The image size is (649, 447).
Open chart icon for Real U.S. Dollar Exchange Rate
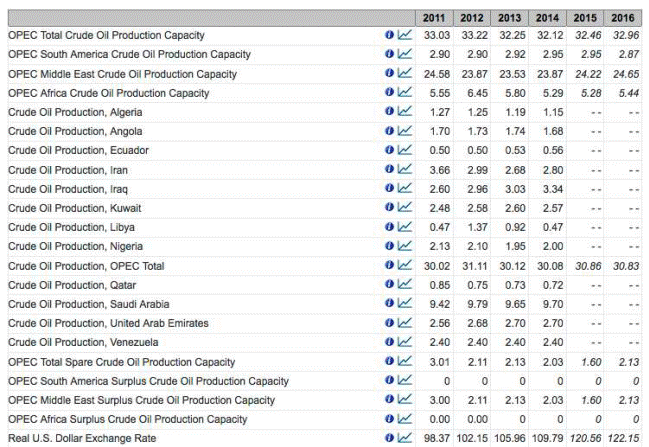pyautogui.click(x=405, y=437)
